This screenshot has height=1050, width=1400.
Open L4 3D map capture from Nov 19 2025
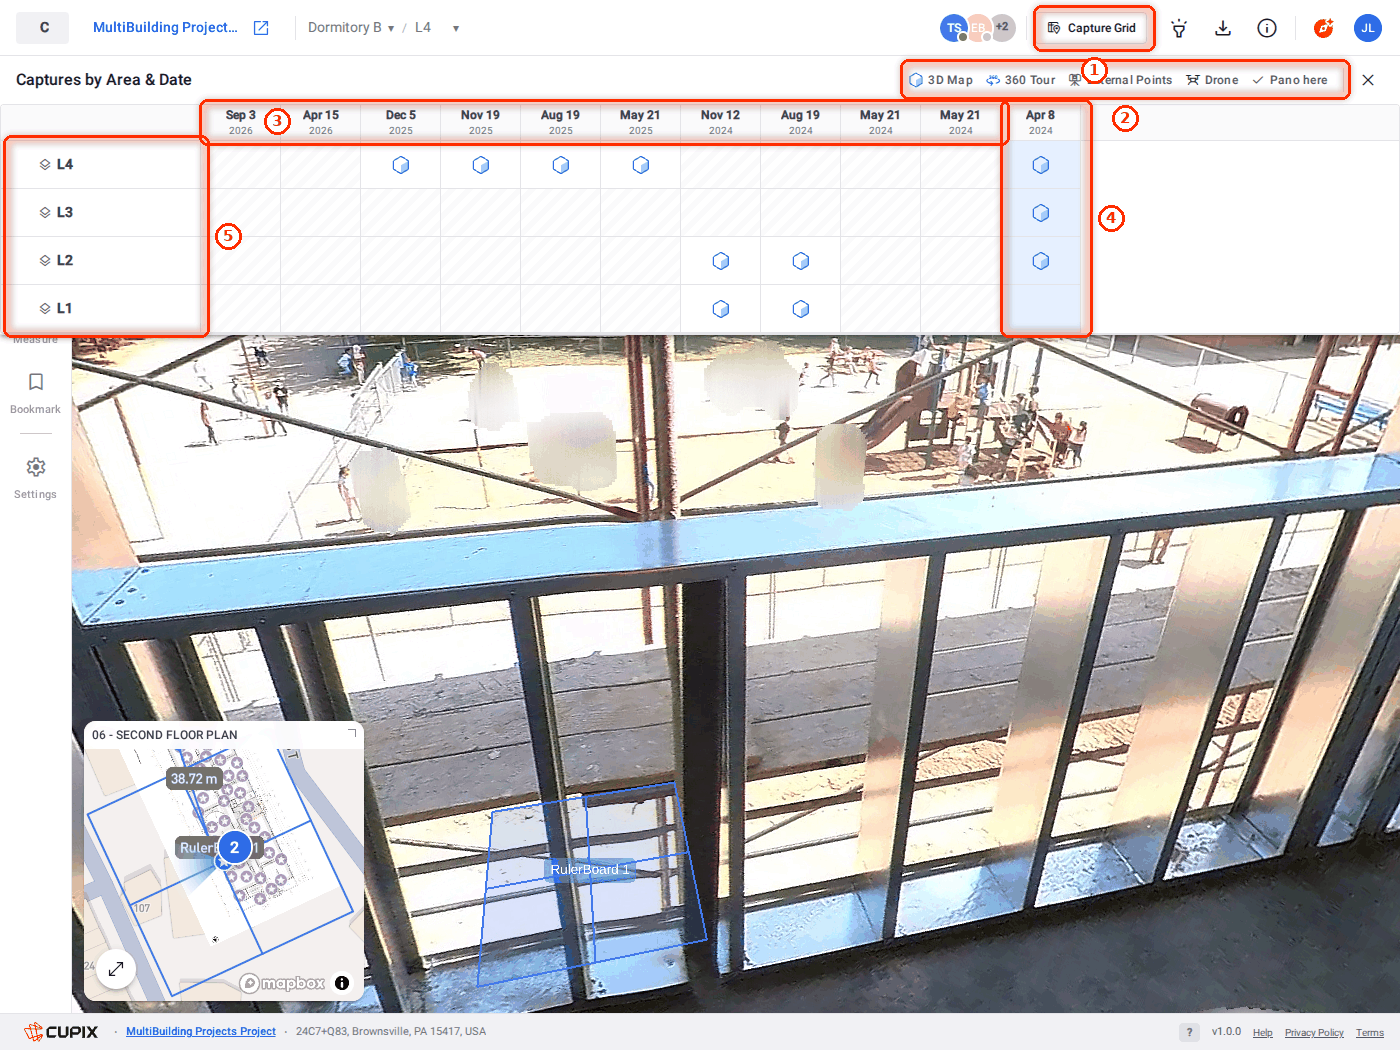(x=481, y=165)
